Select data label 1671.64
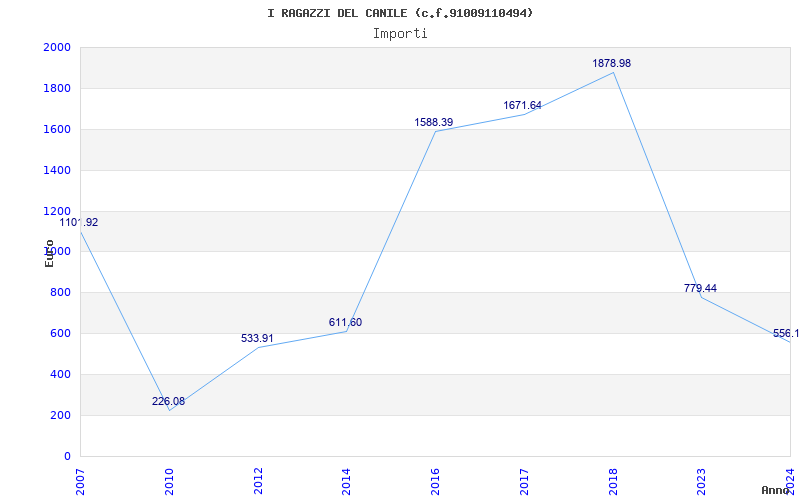The image size is (800, 500). [522, 105]
